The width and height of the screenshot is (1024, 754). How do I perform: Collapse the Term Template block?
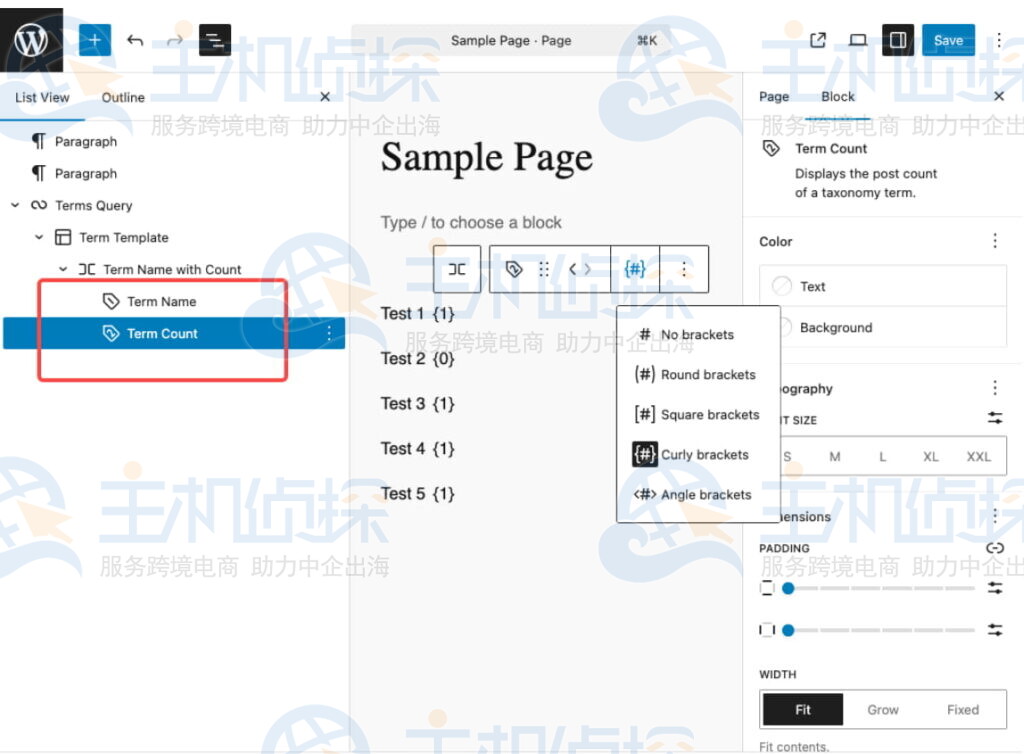pyautogui.click(x=39, y=237)
